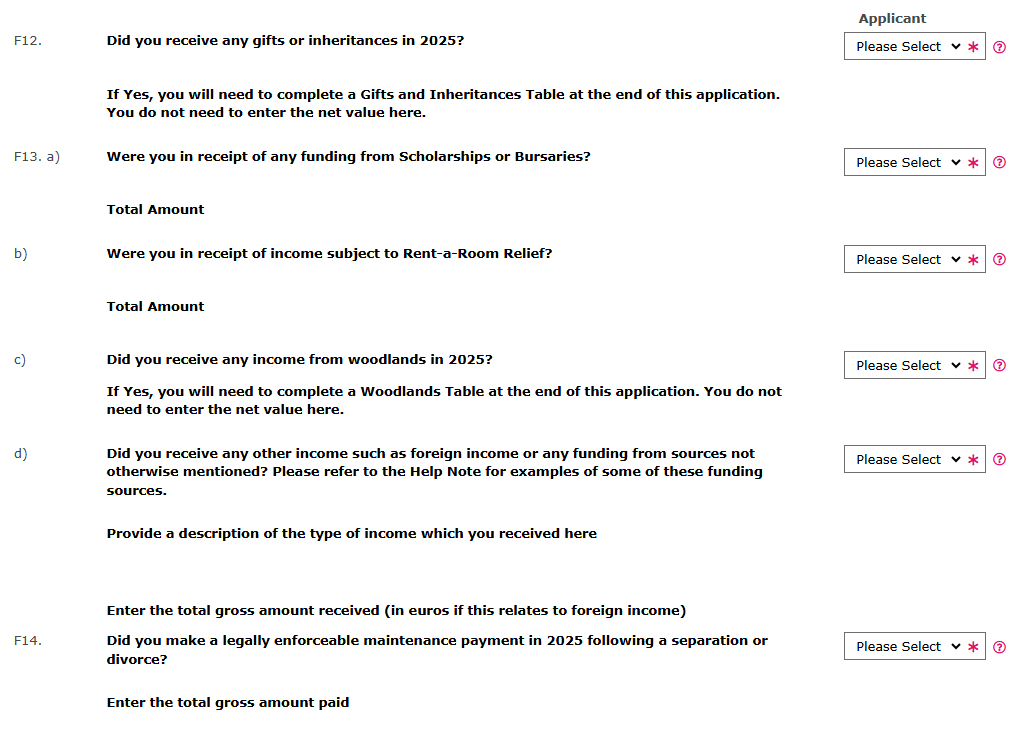
Task: Click required asterisk beside woodlands dropdown
Action: (x=973, y=366)
